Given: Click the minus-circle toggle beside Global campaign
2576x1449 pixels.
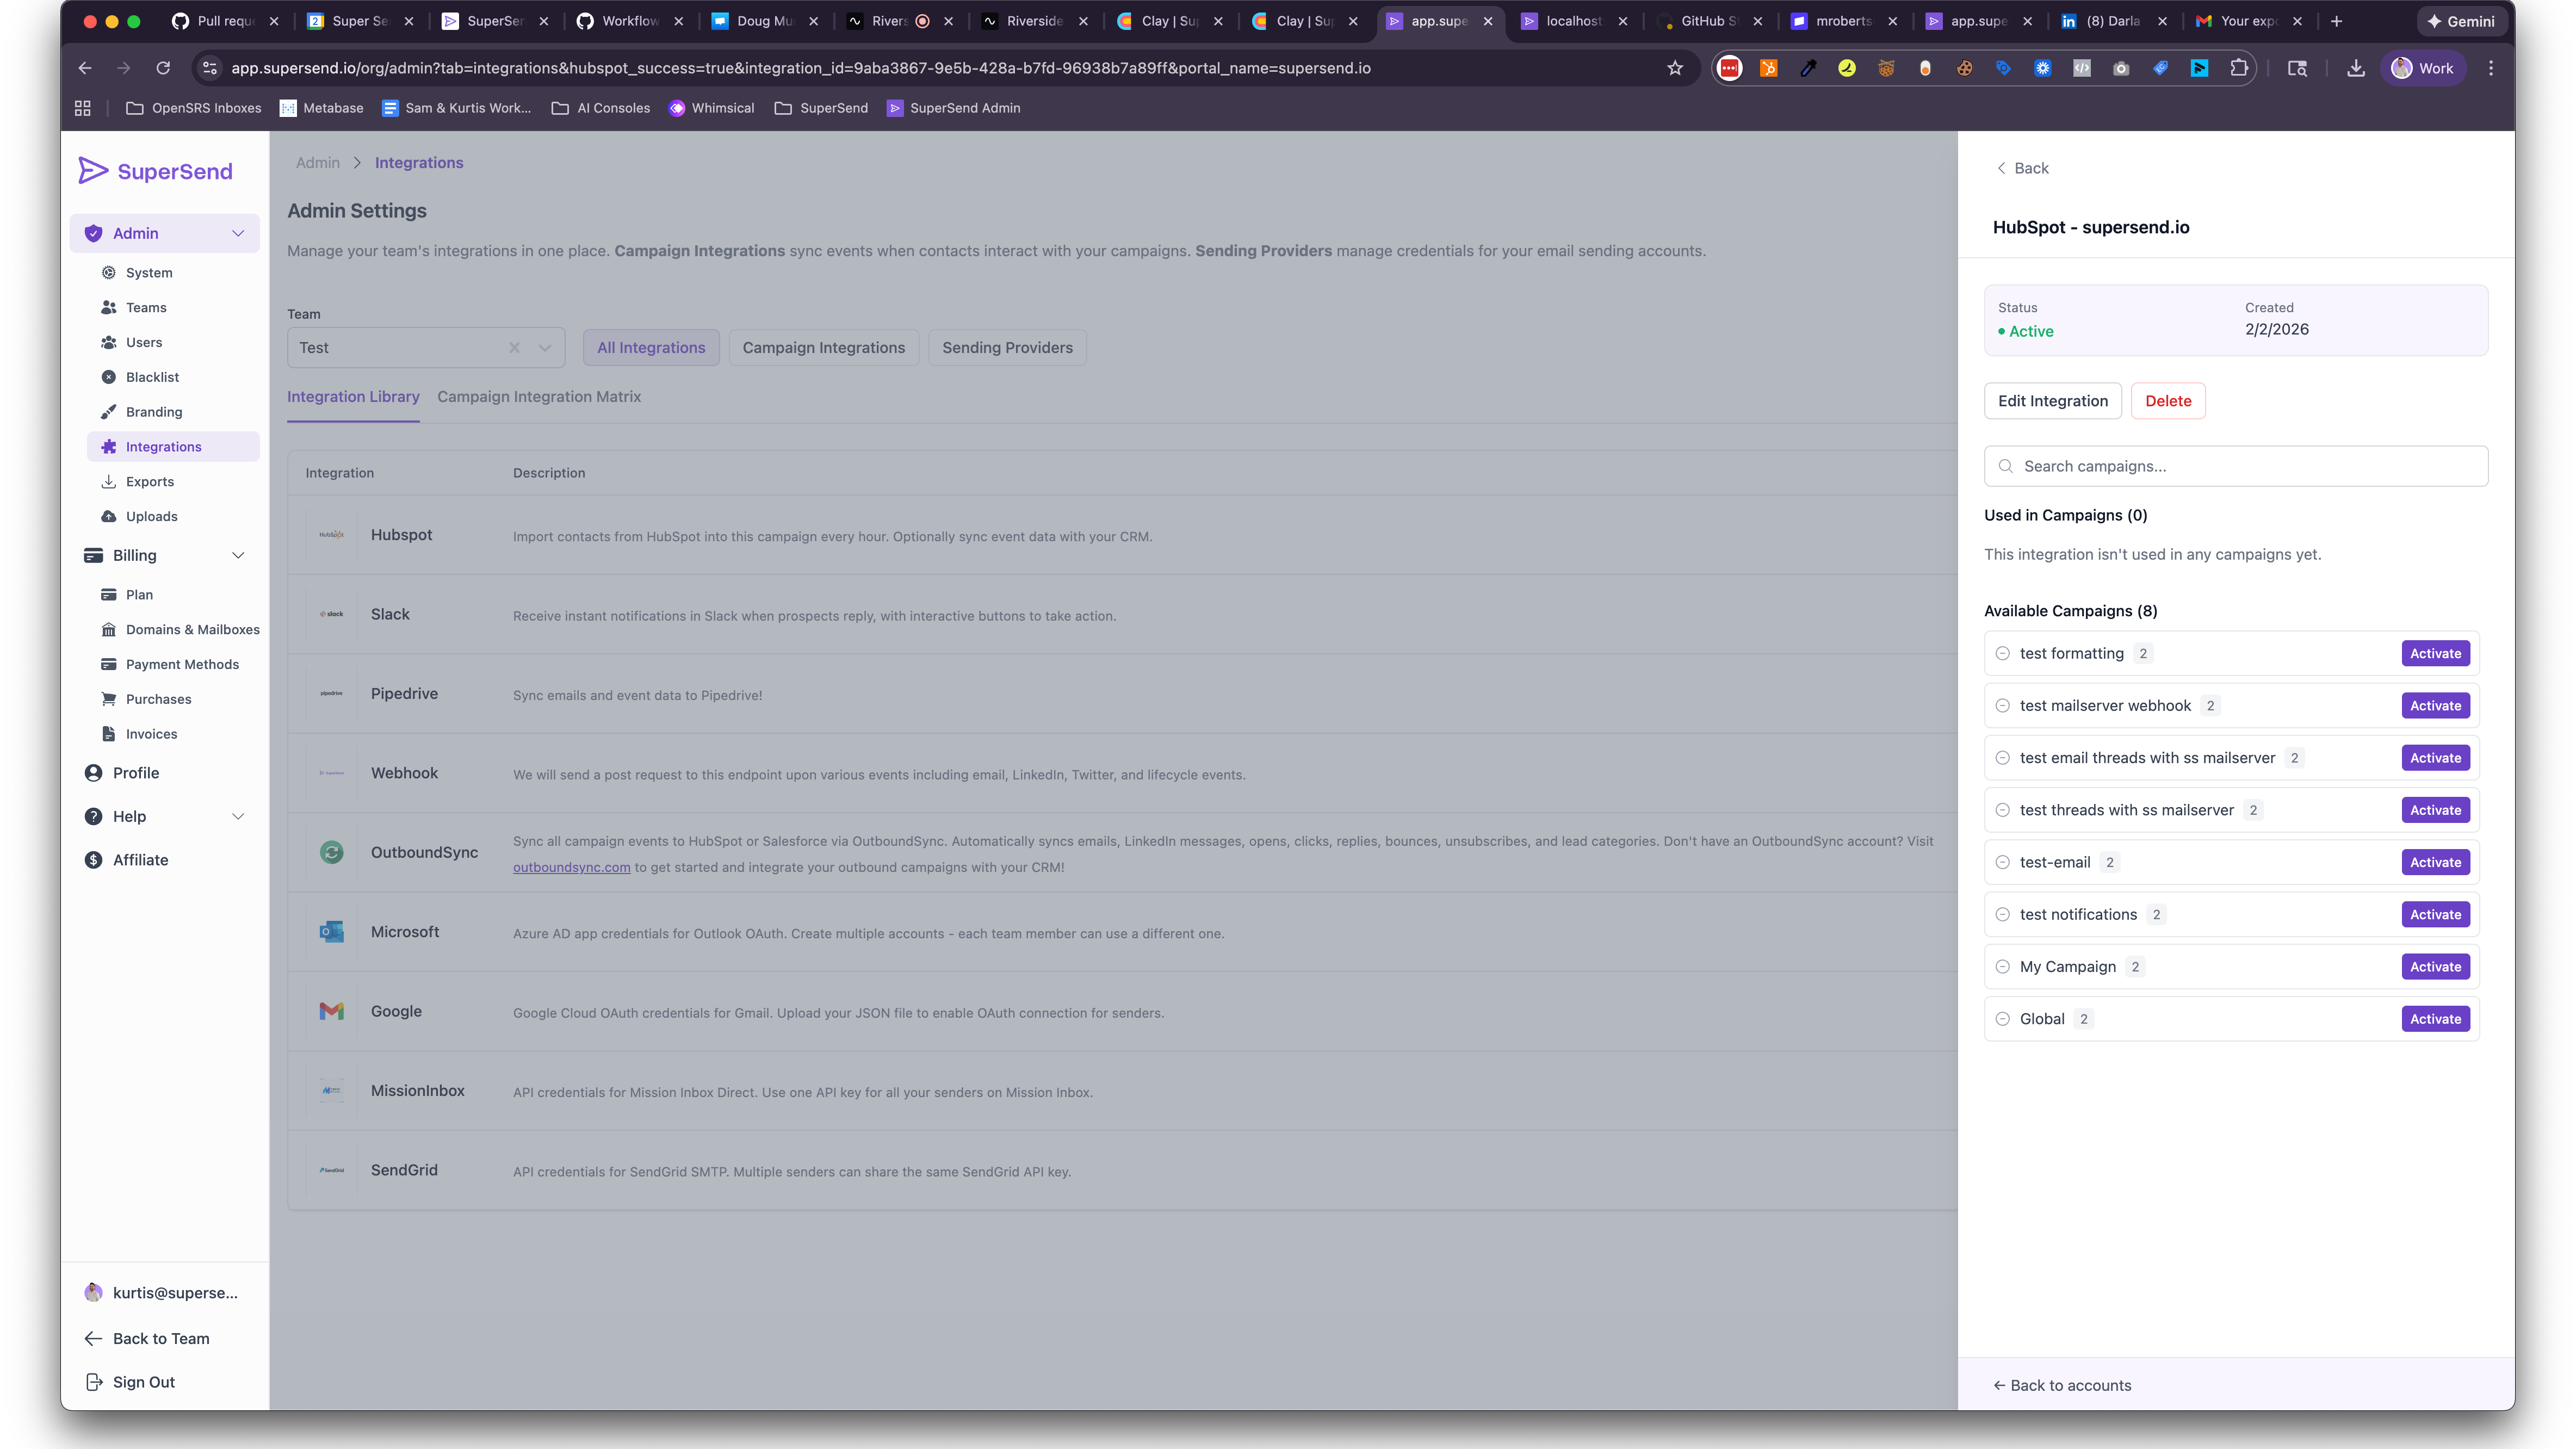Looking at the screenshot, I should (x=2003, y=1018).
